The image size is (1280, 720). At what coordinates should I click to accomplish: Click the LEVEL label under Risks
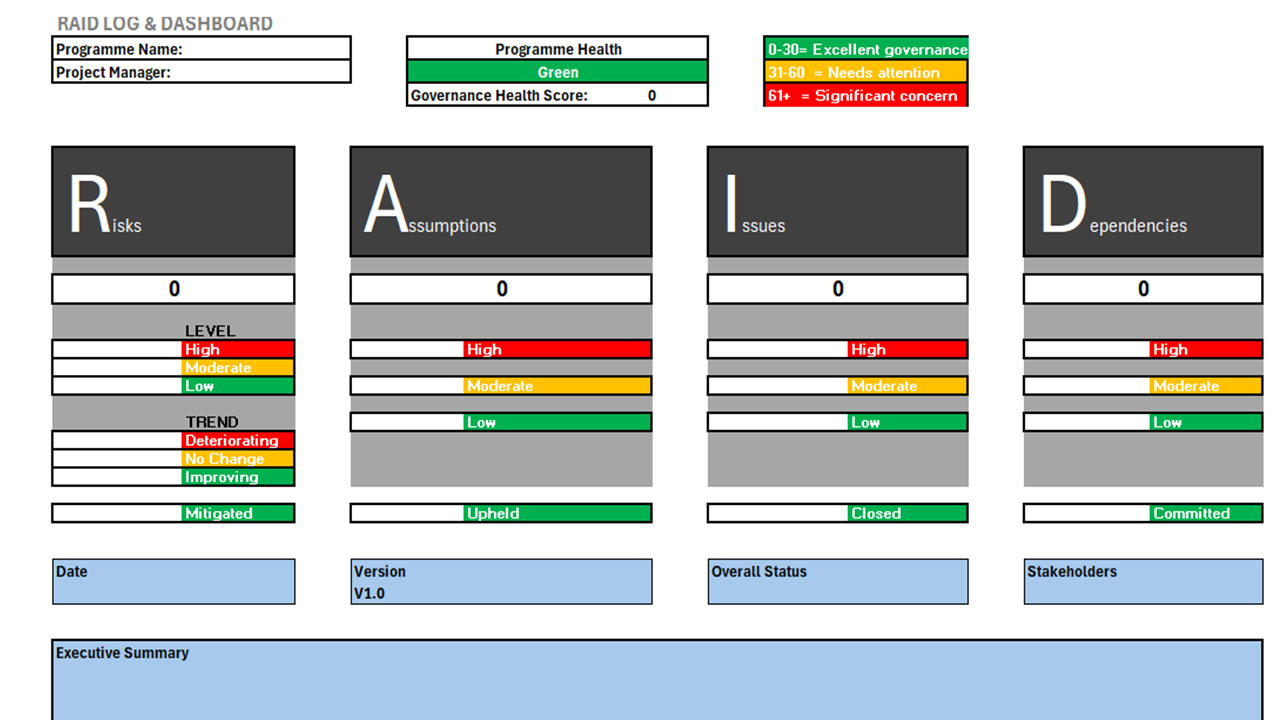[x=210, y=331]
